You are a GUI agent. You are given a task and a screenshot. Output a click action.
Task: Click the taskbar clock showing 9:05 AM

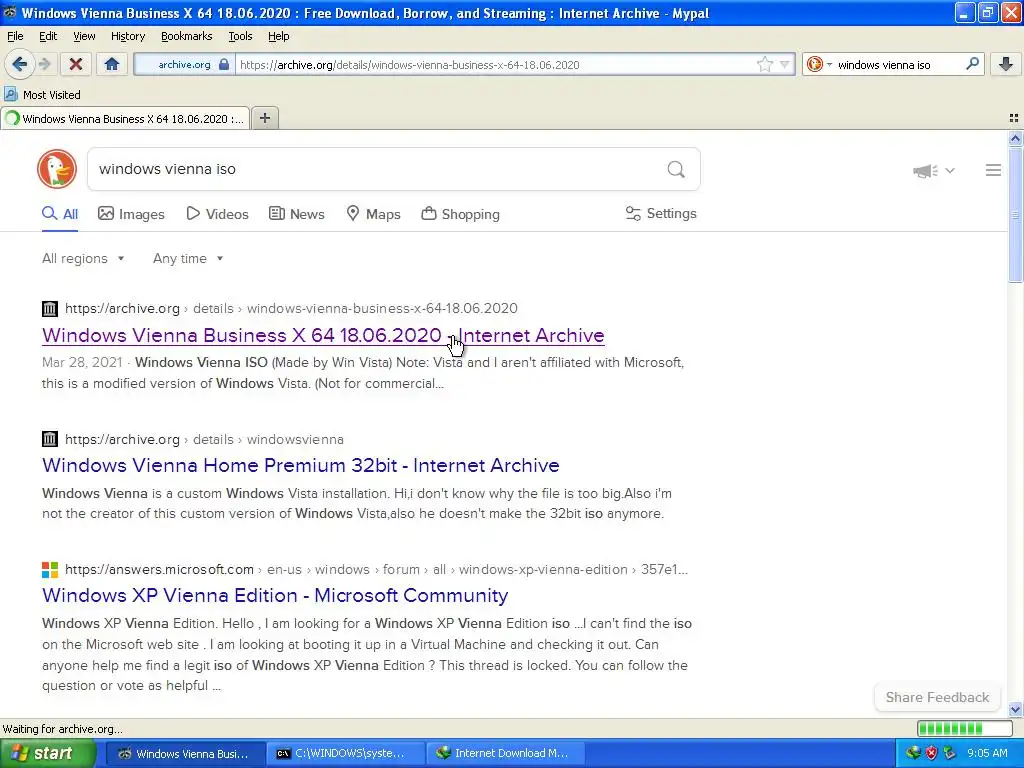pyautogui.click(x=987, y=753)
